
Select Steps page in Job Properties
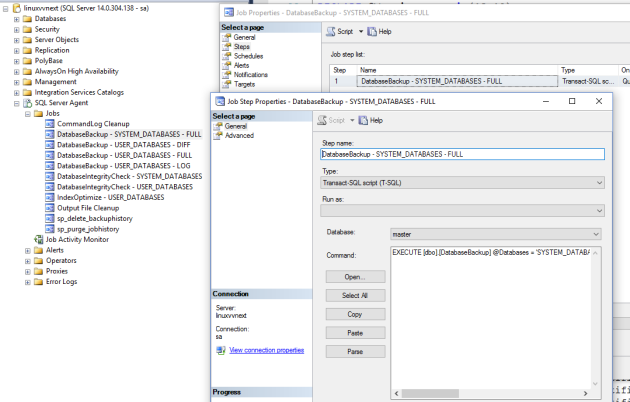(x=242, y=47)
